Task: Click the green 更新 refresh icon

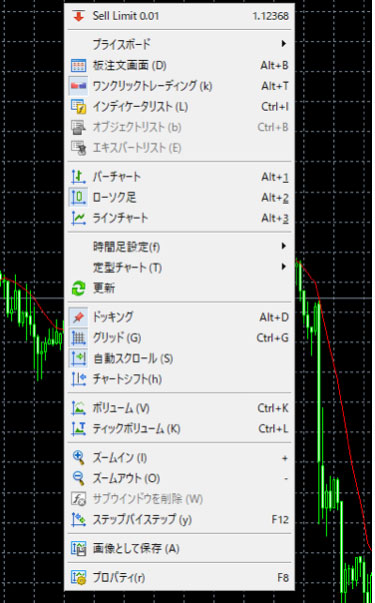Action: [78, 288]
